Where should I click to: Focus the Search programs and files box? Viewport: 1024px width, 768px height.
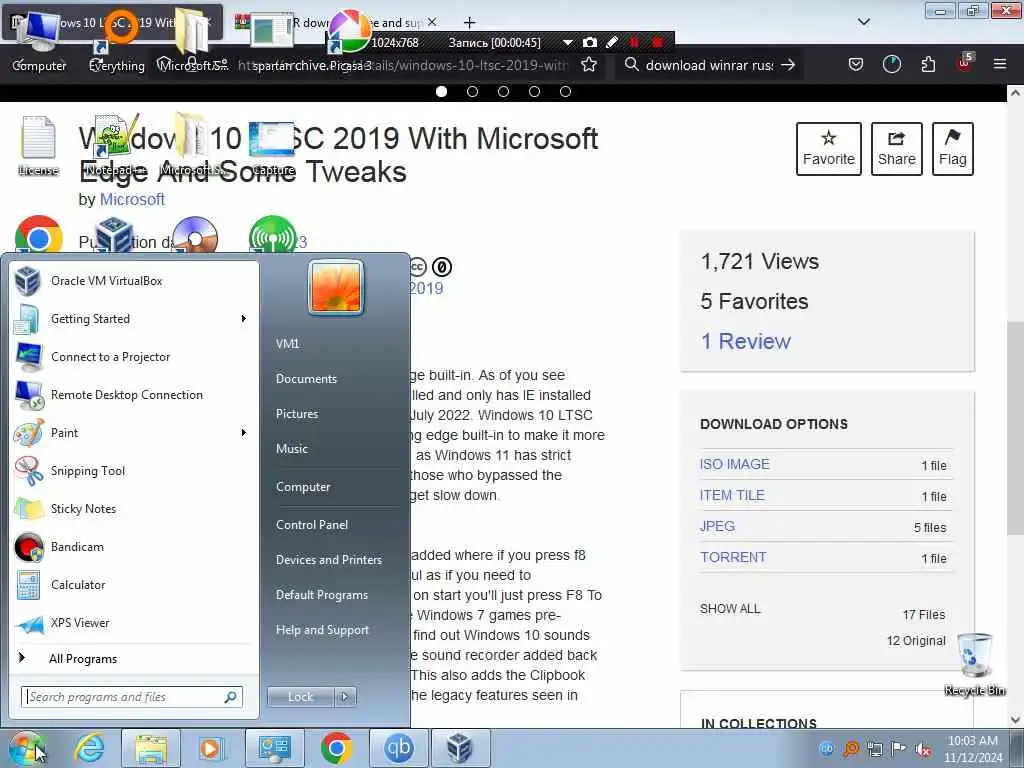(132, 697)
